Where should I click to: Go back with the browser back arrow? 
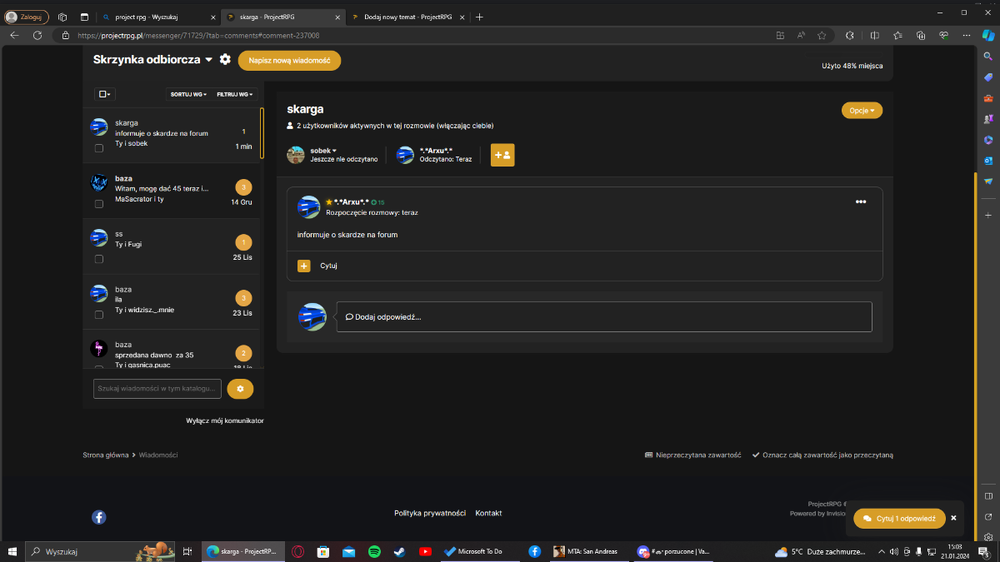point(15,36)
